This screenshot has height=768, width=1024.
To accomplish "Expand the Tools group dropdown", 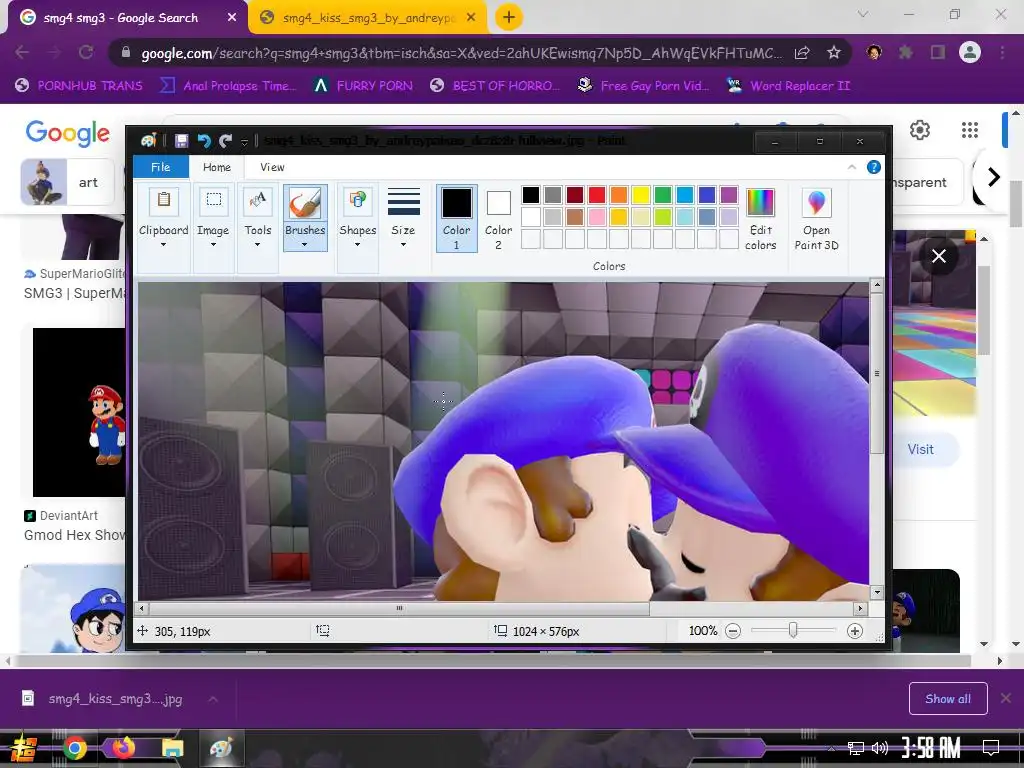I will tap(257, 244).
